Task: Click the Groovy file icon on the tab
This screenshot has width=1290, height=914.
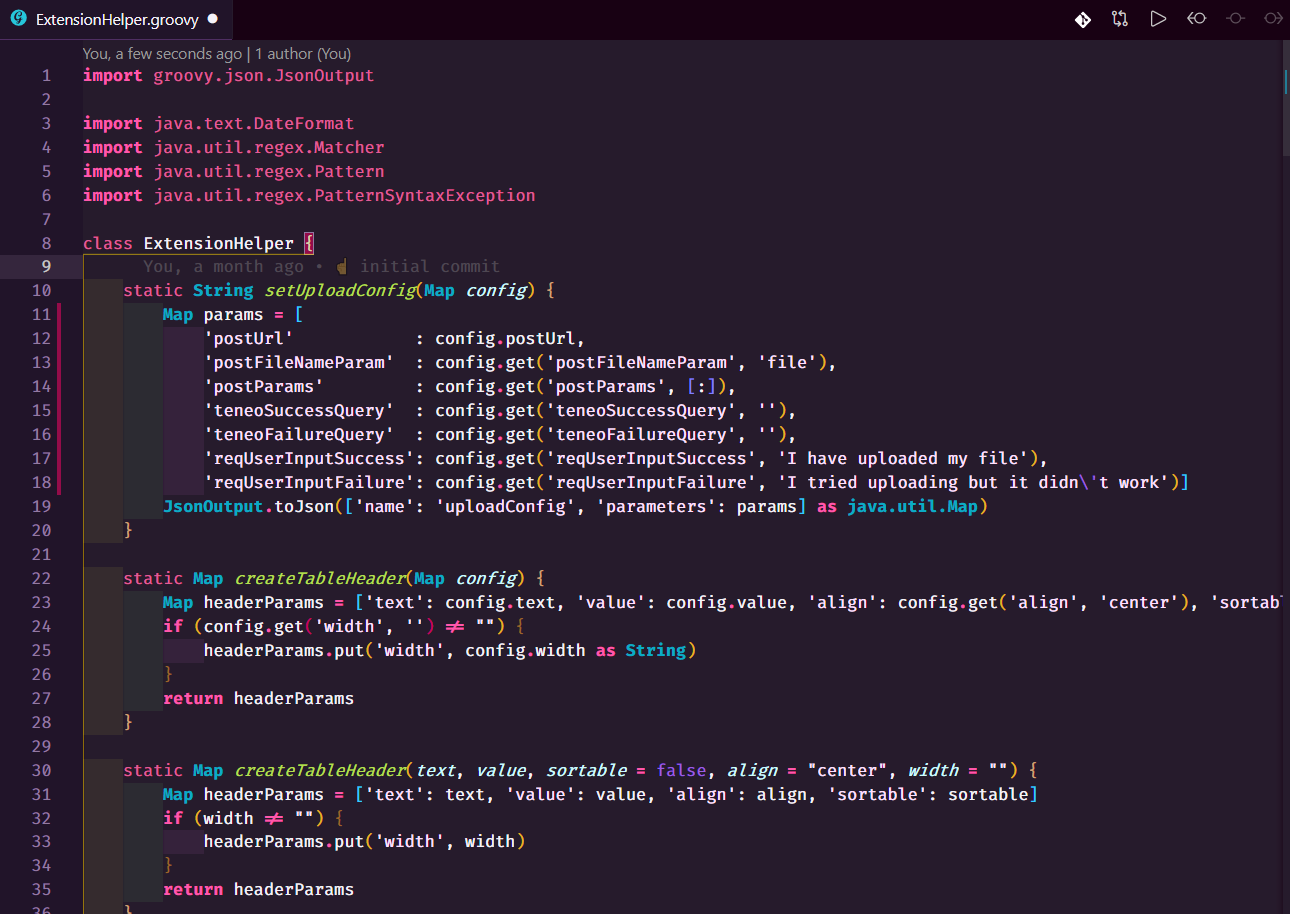Action: [x=17, y=19]
